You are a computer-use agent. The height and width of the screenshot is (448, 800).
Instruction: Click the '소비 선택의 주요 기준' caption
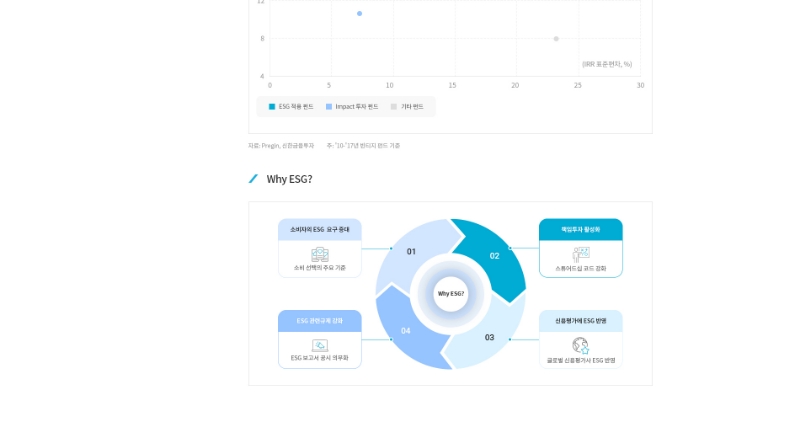(x=320, y=268)
